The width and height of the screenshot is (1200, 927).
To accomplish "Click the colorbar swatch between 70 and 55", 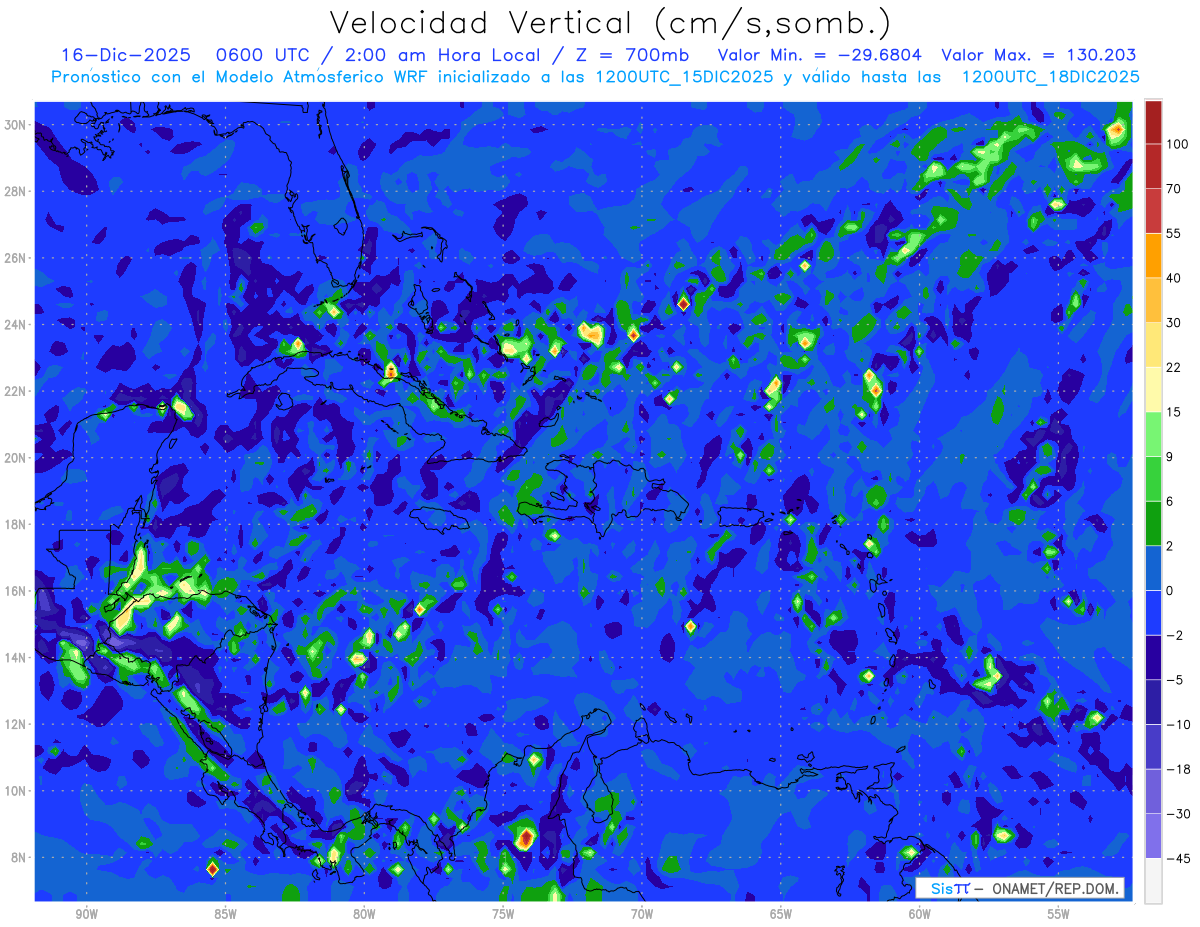I will 1153,211.
